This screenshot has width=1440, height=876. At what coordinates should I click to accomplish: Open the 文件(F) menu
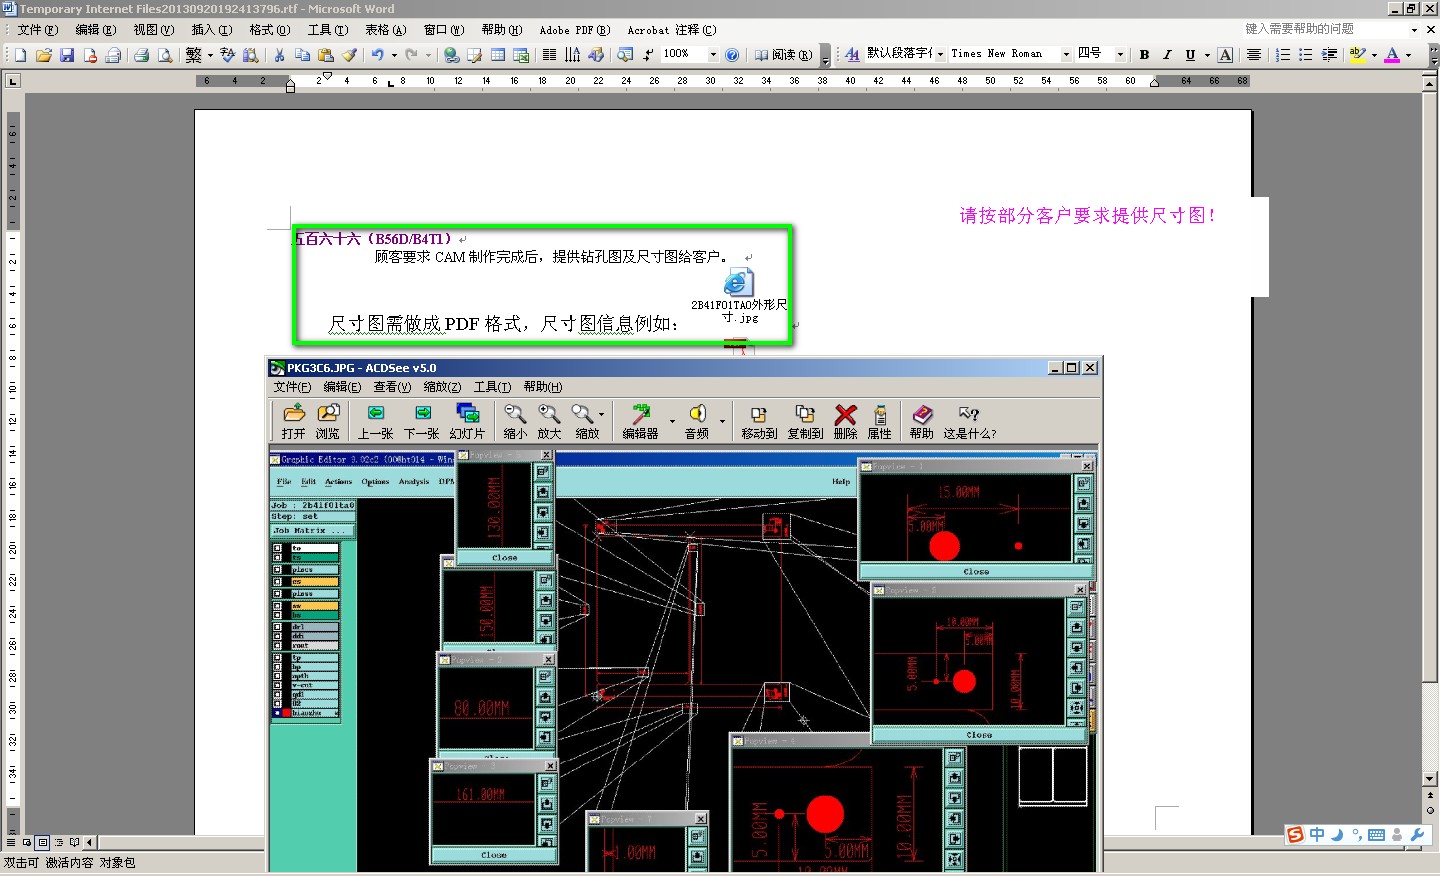[x=38, y=30]
